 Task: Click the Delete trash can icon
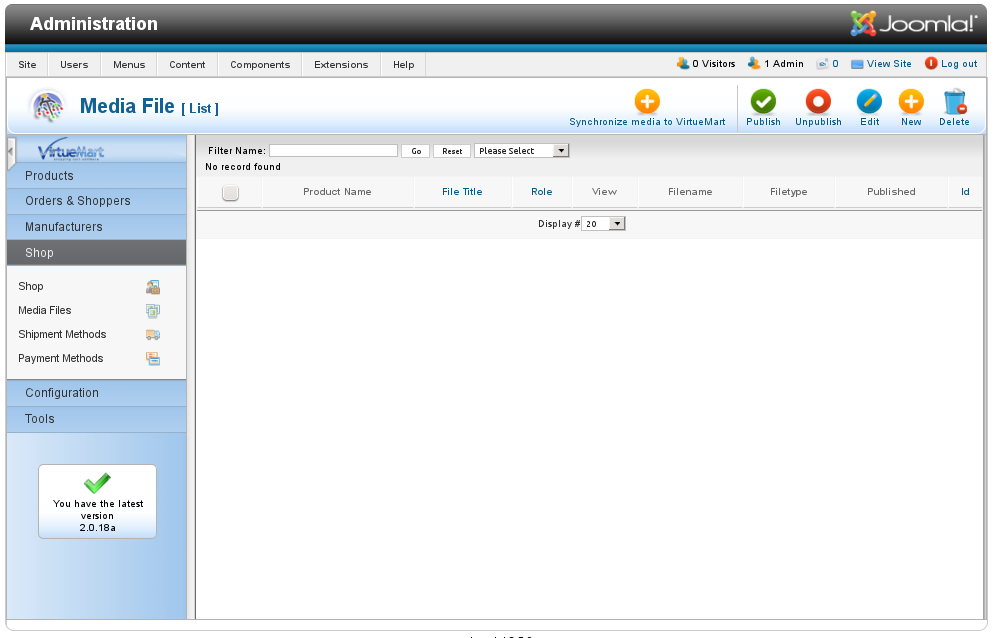954,102
